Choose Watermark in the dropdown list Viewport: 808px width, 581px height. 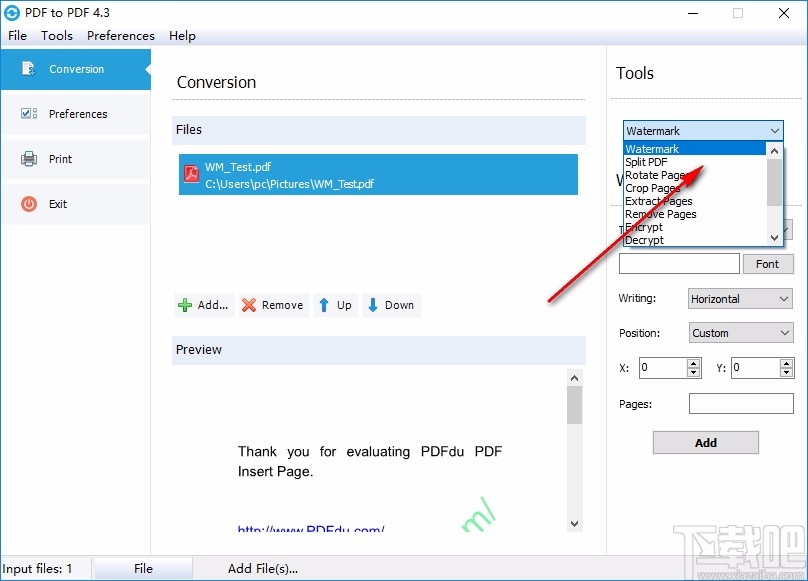pos(695,148)
